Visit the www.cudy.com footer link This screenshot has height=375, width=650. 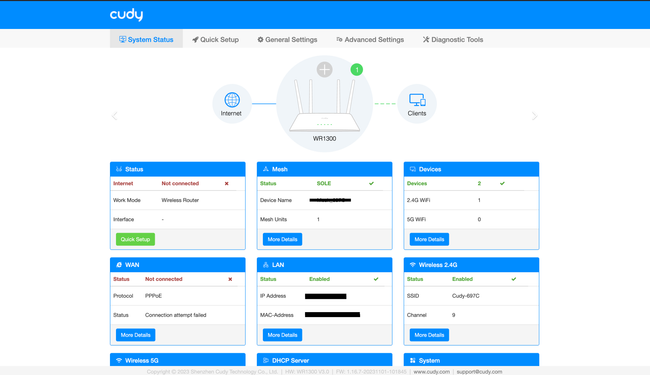(x=432, y=372)
